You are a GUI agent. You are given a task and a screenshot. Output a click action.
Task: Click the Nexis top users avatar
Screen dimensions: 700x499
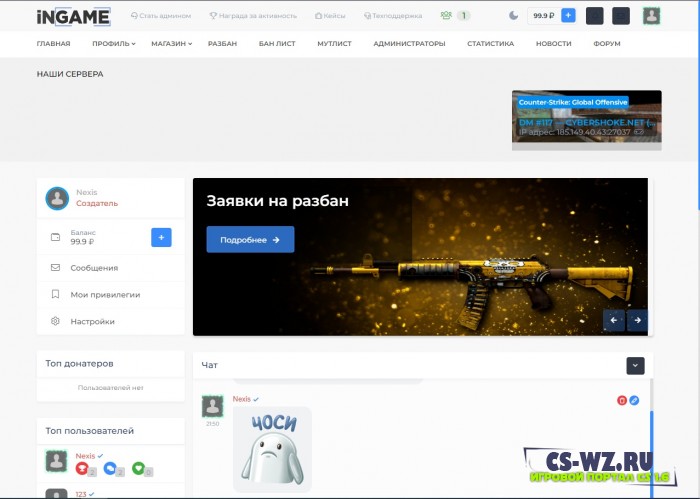click(x=56, y=461)
